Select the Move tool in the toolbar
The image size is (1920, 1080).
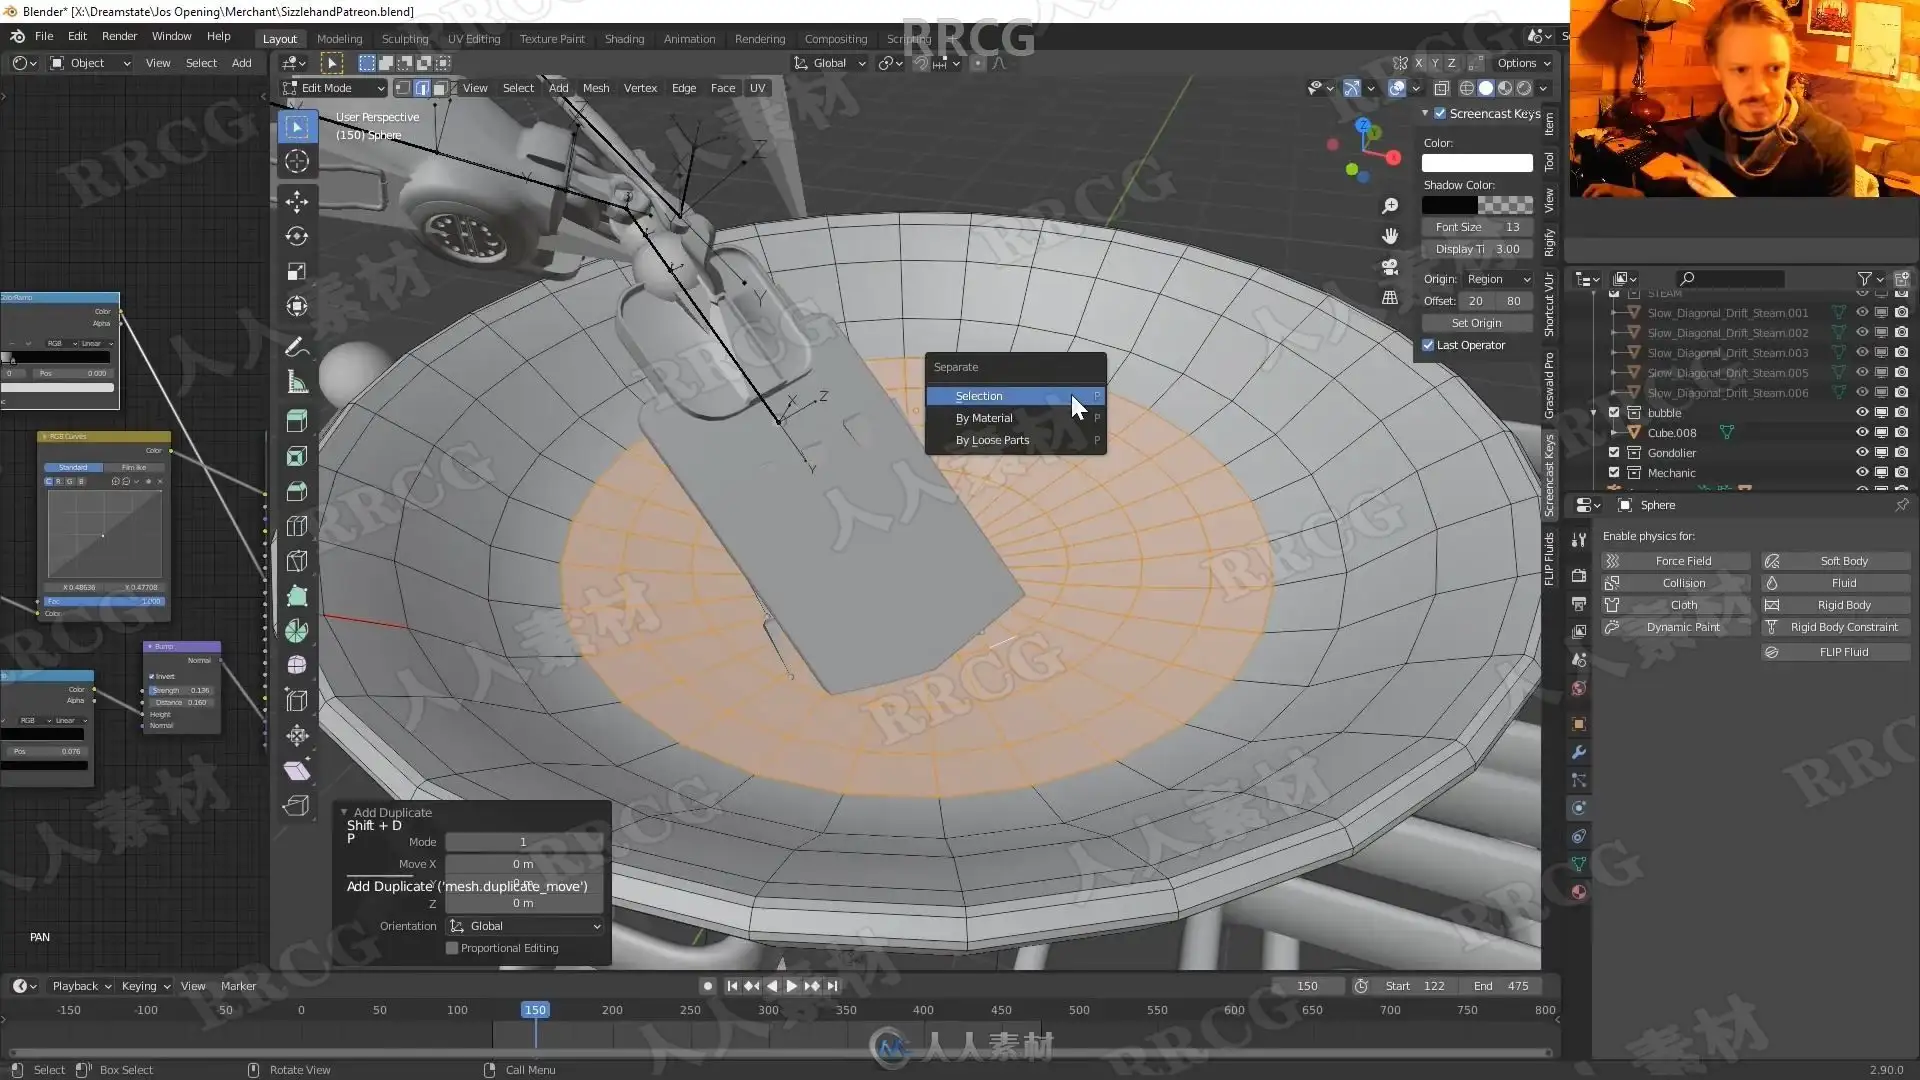[x=297, y=201]
